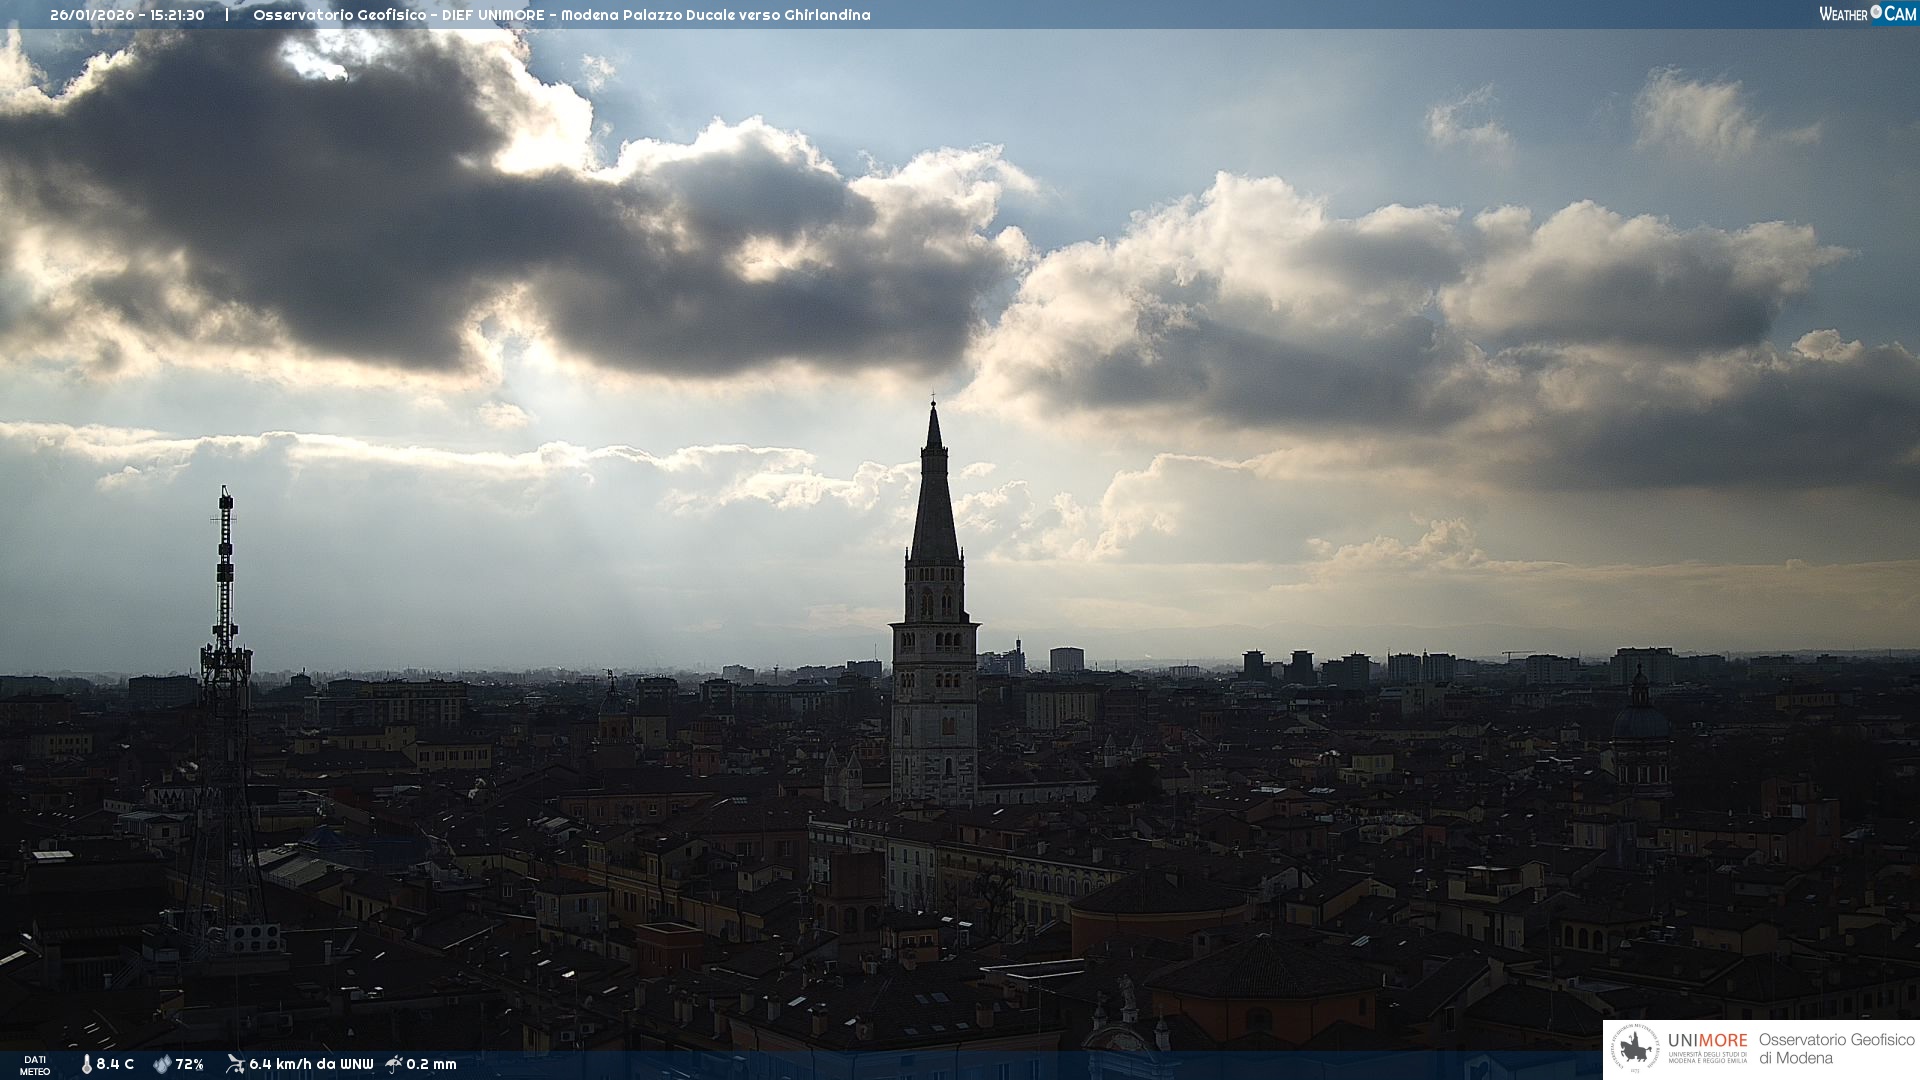The height and width of the screenshot is (1080, 1920).
Task: Click the UNIMORE university seal emblem
Action: point(1635,1048)
